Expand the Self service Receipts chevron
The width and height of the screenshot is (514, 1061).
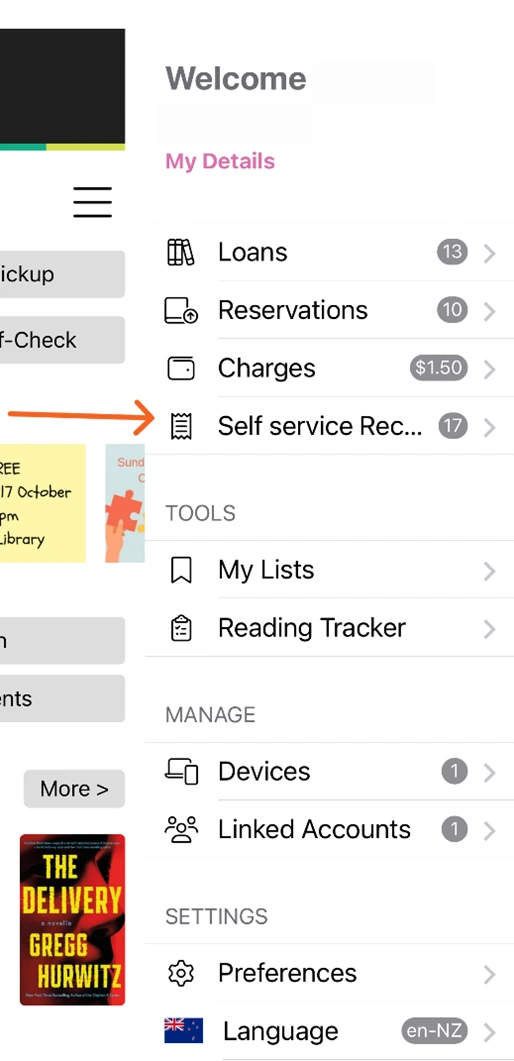click(490, 428)
